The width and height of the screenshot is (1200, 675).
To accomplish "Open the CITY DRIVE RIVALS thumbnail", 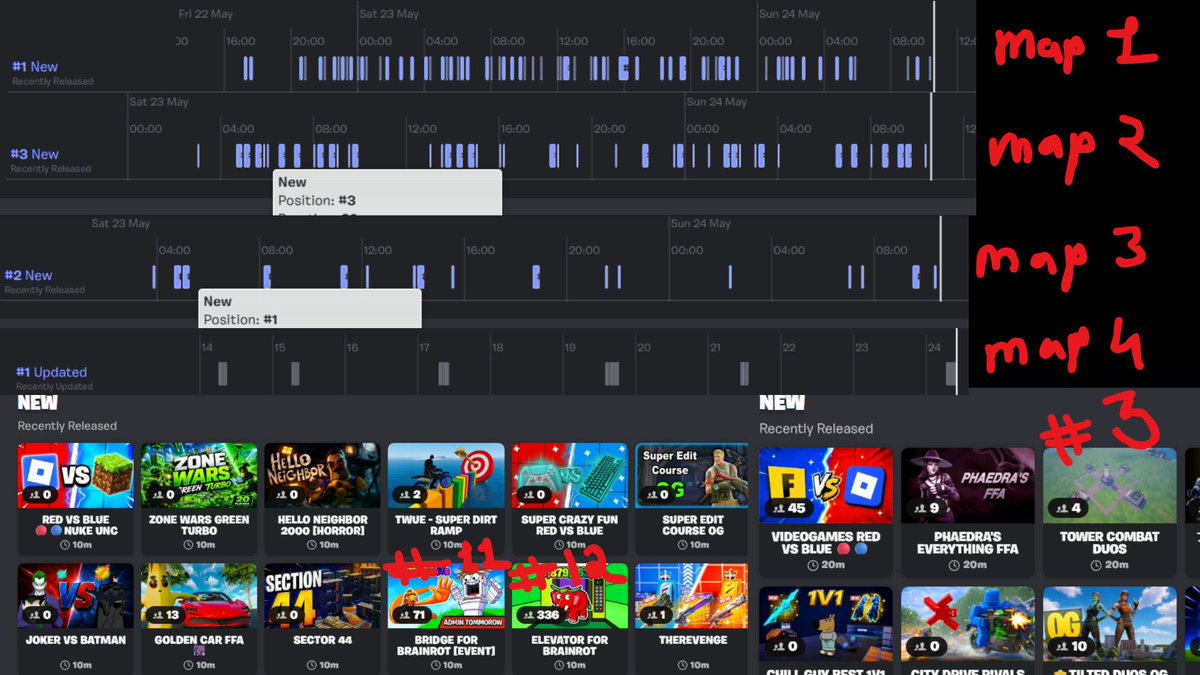I will (x=968, y=624).
